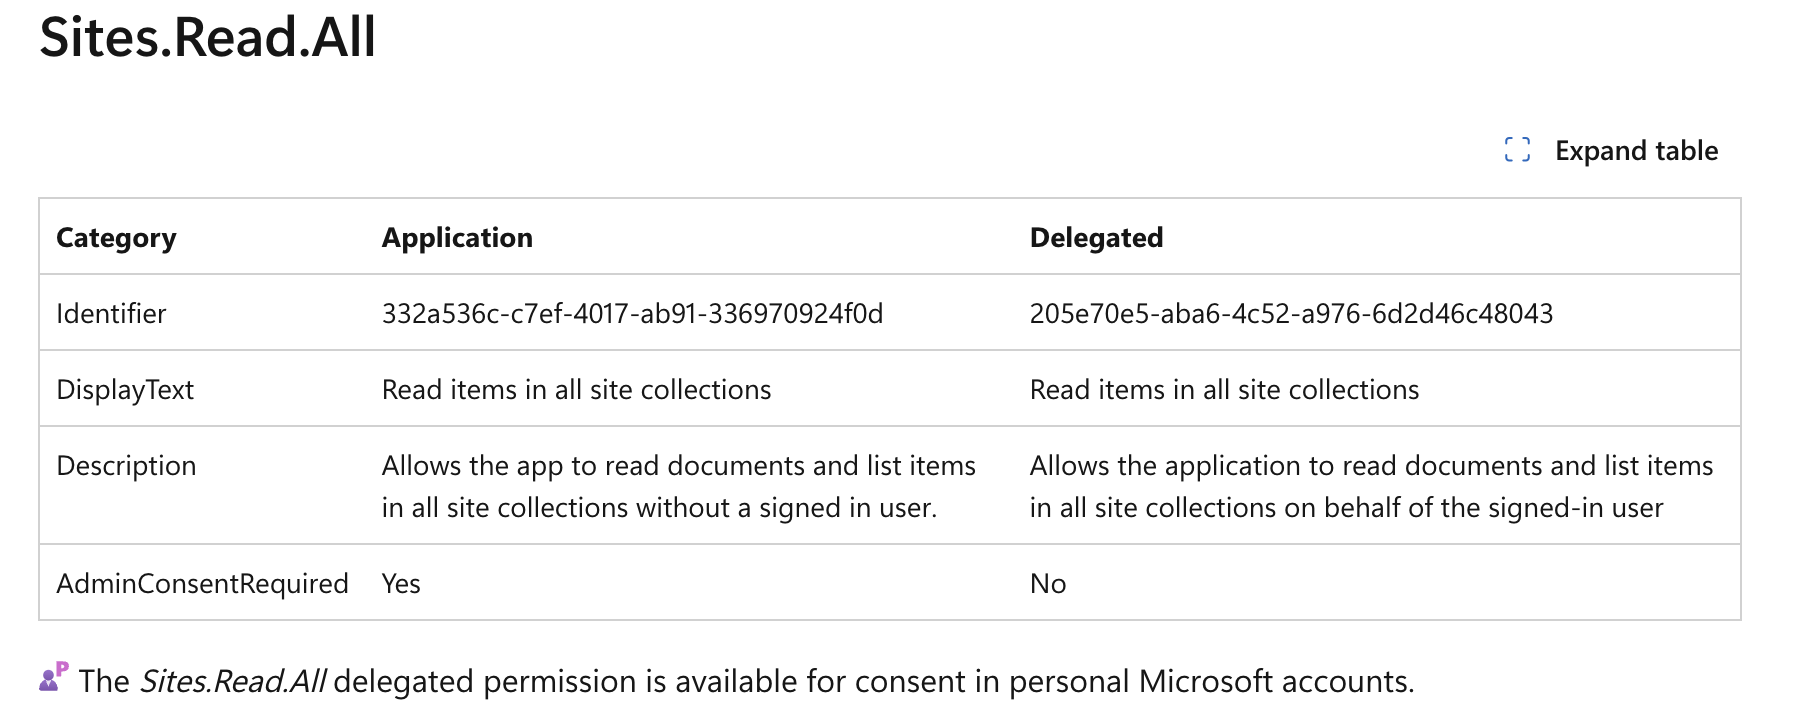Click the Category column header

[x=116, y=237]
